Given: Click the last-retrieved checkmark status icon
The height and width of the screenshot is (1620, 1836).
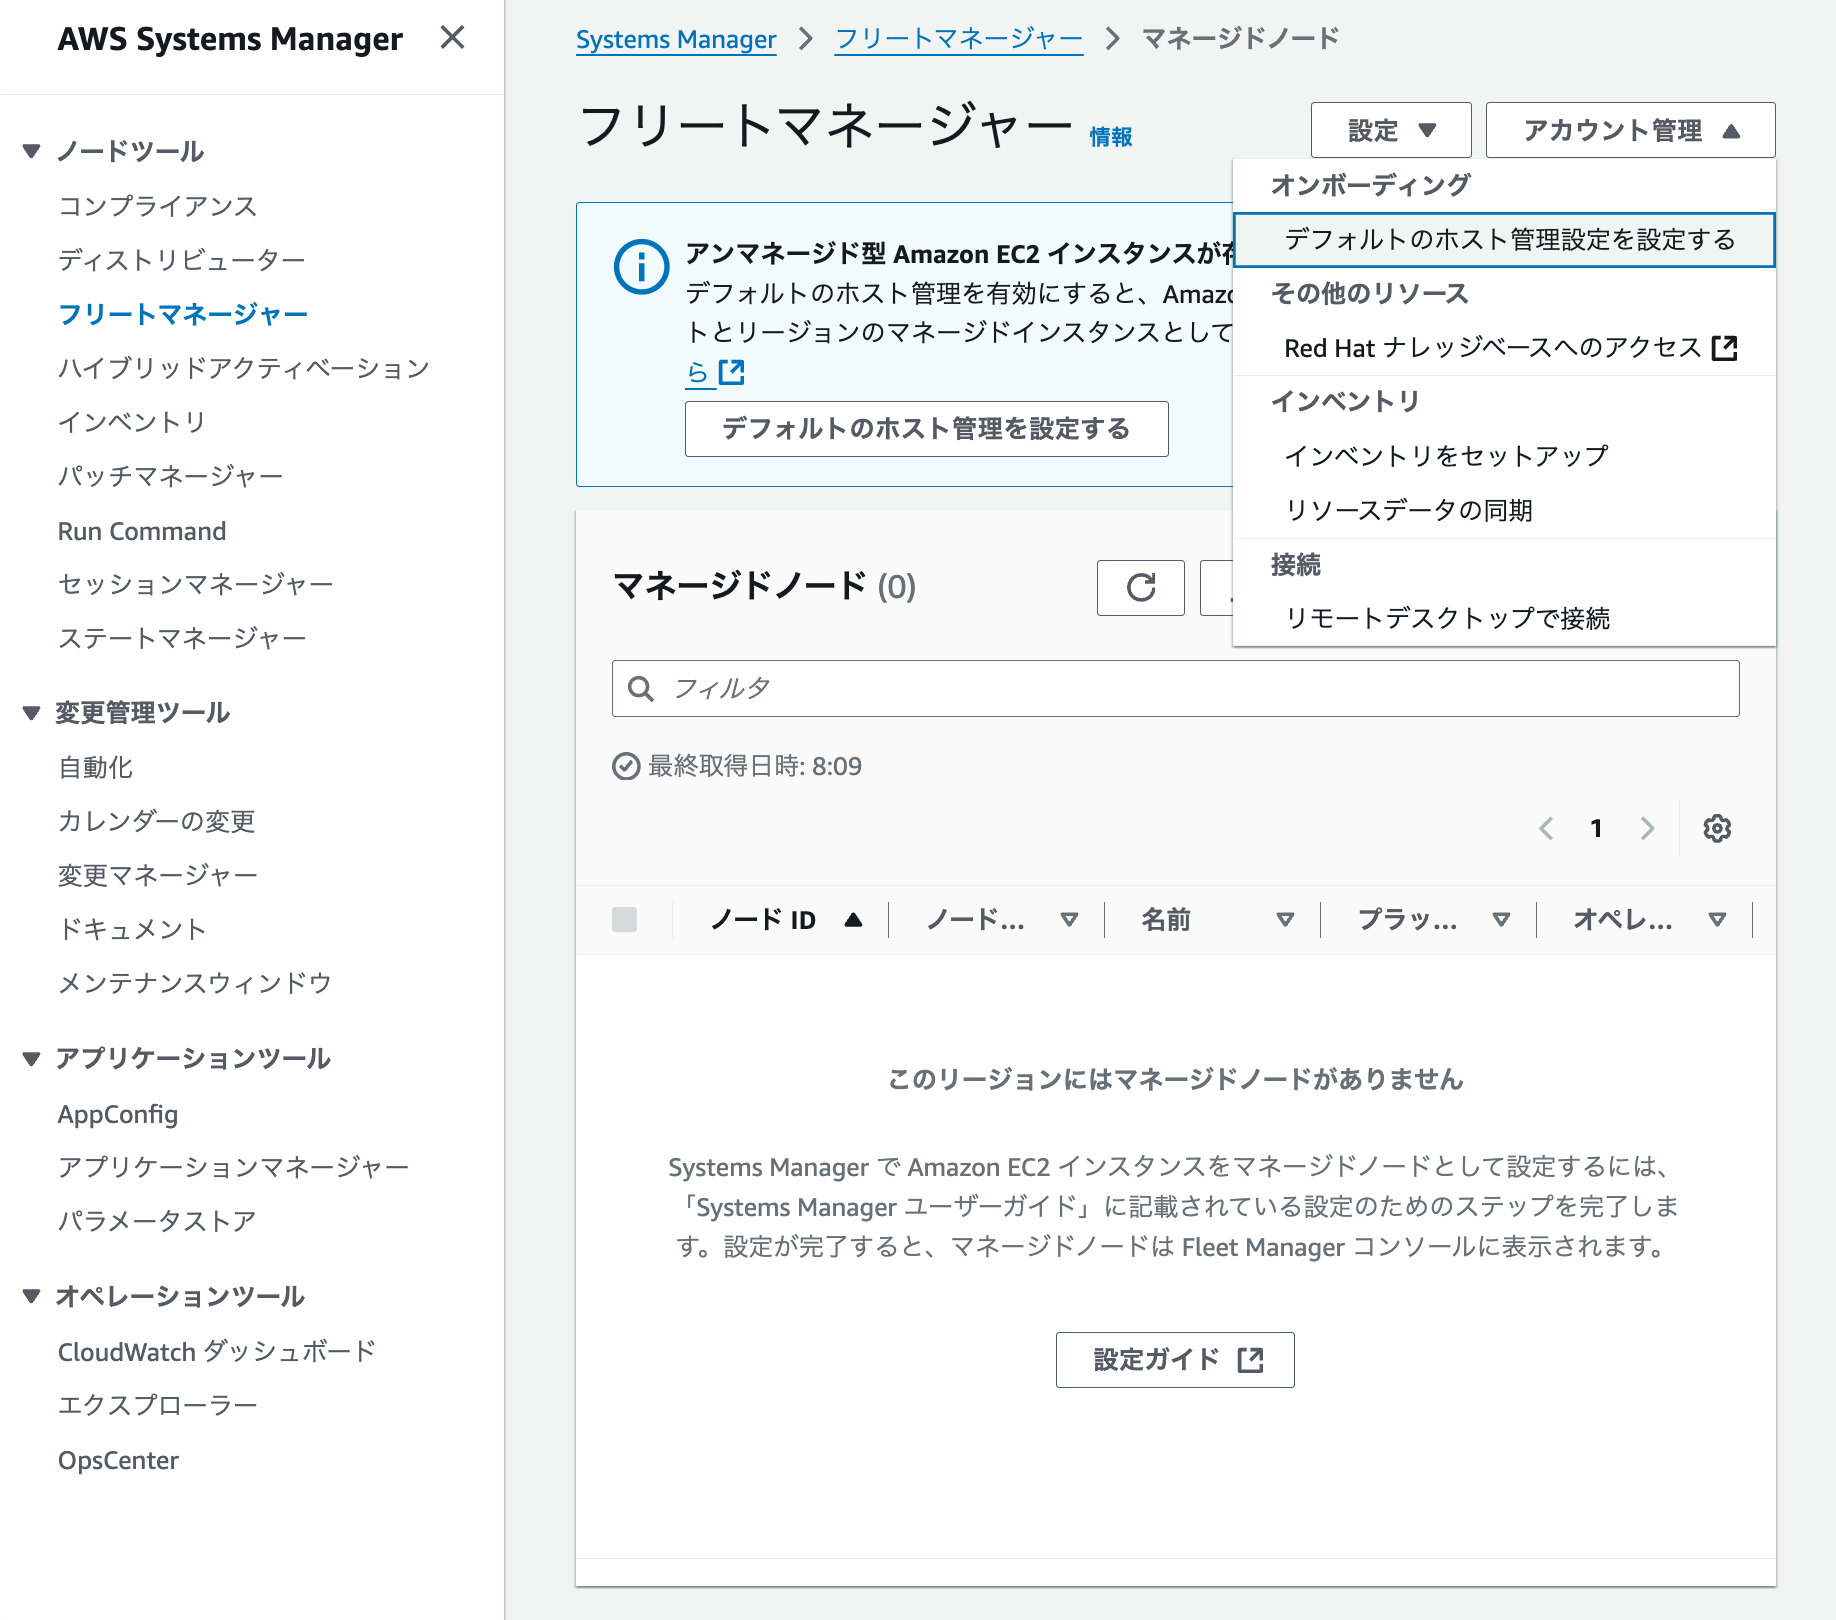Looking at the screenshot, I should coord(626,766).
